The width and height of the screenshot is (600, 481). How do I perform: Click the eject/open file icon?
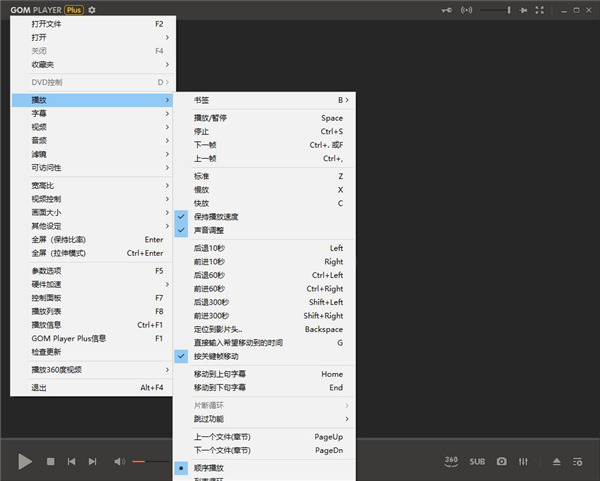557,461
